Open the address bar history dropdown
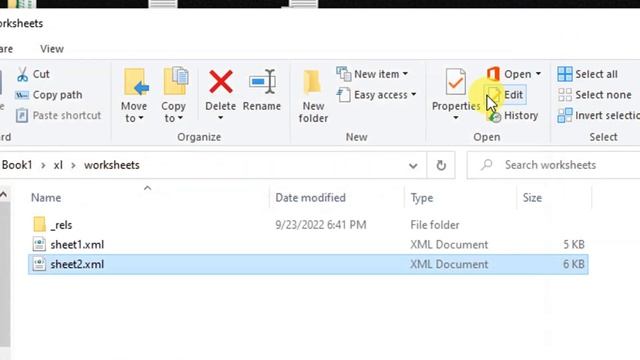 [x=413, y=166]
